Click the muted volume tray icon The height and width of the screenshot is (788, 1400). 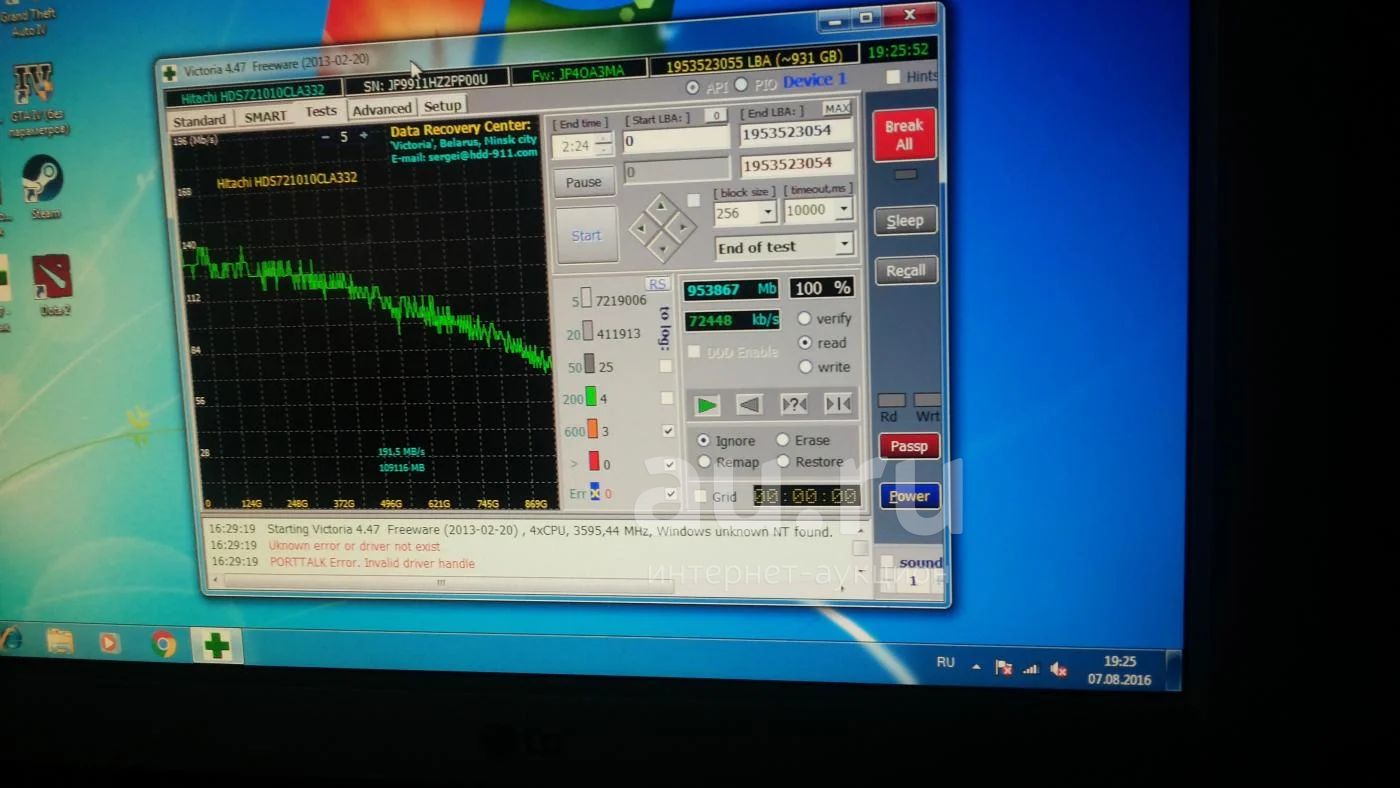[1059, 669]
